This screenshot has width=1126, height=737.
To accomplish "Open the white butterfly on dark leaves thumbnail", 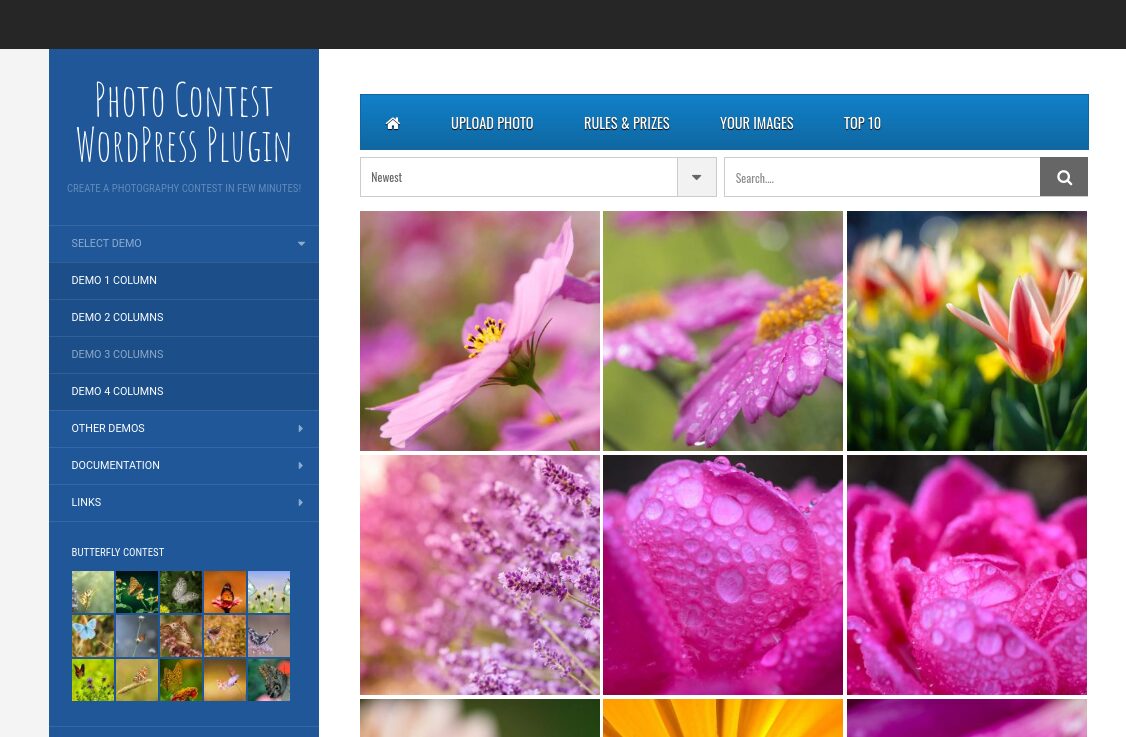I will click(181, 592).
